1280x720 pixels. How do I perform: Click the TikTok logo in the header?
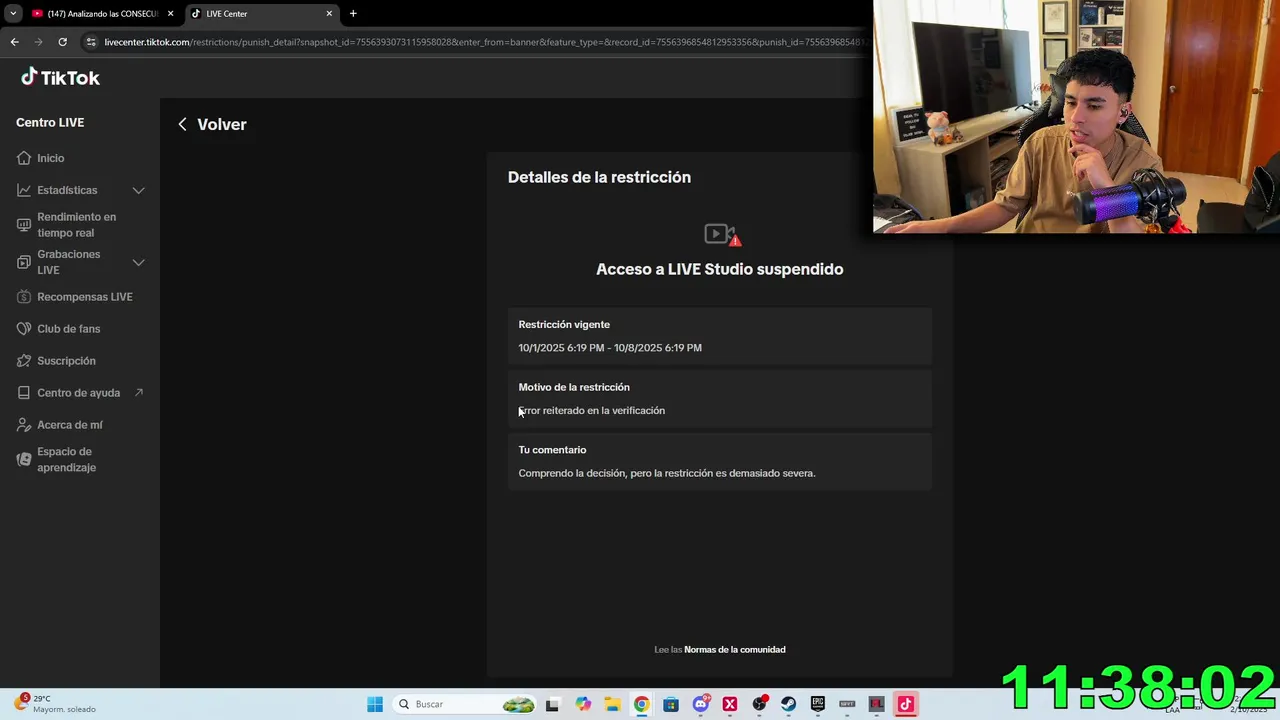click(x=60, y=78)
